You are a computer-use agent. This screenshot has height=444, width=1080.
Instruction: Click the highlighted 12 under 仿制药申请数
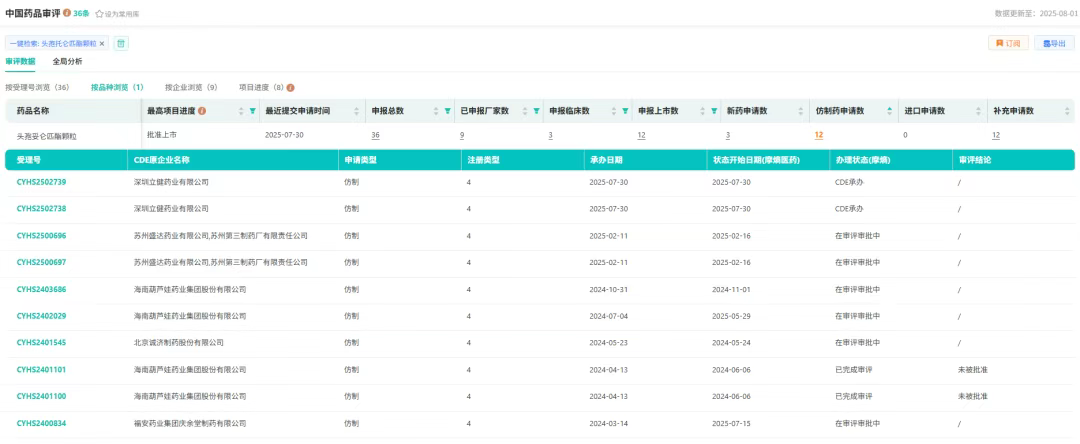coord(819,135)
